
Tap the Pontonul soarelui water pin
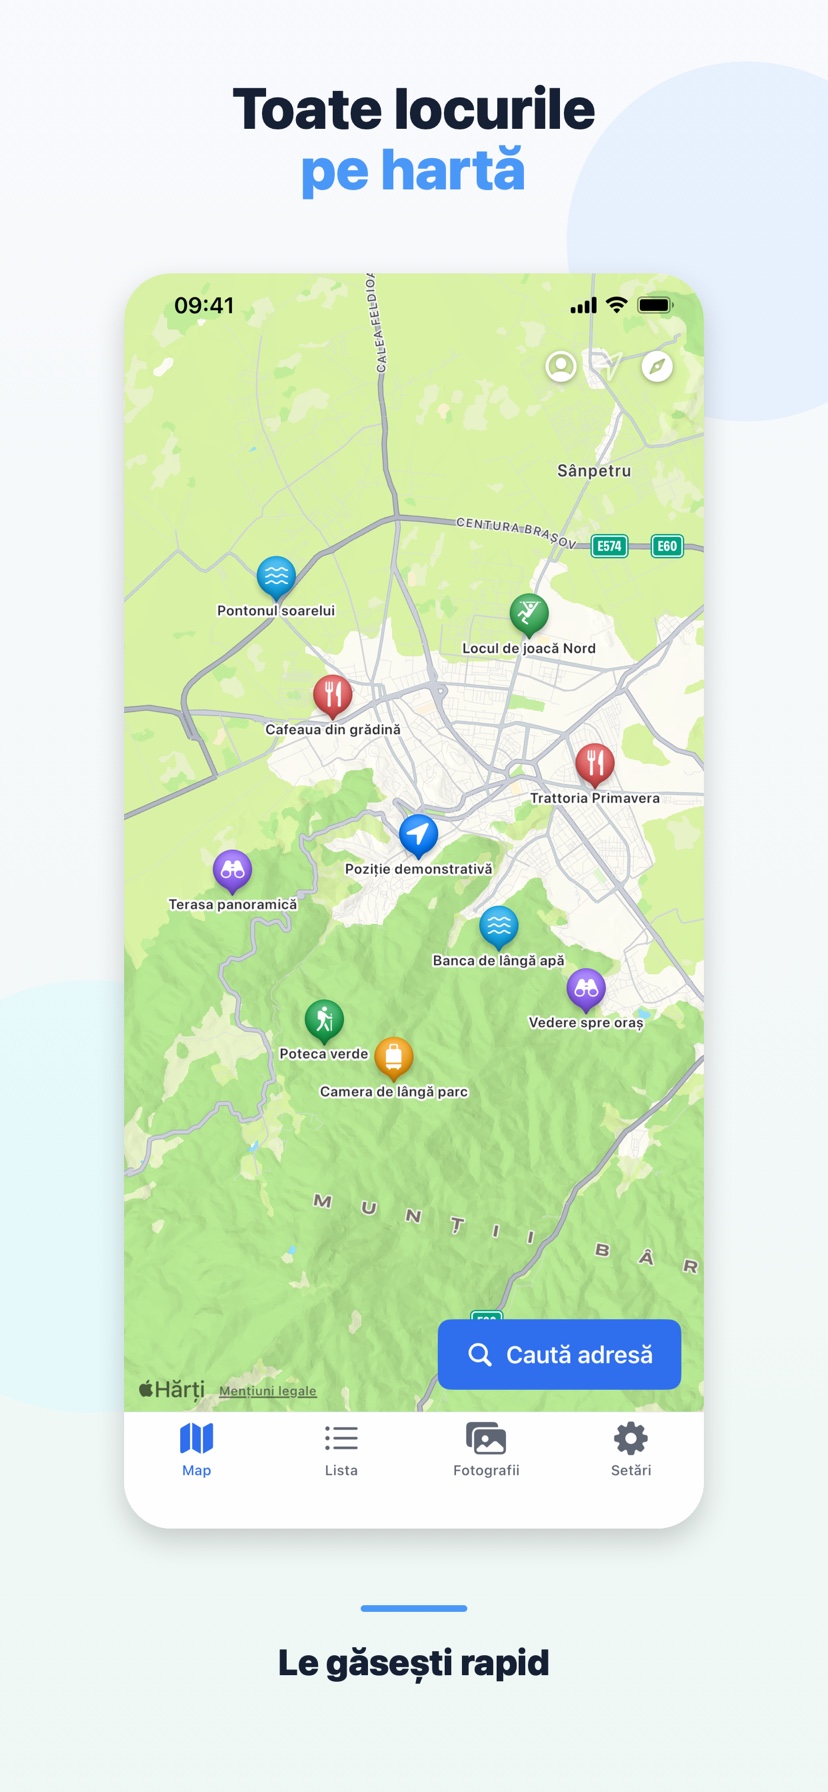(x=276, y=577)
